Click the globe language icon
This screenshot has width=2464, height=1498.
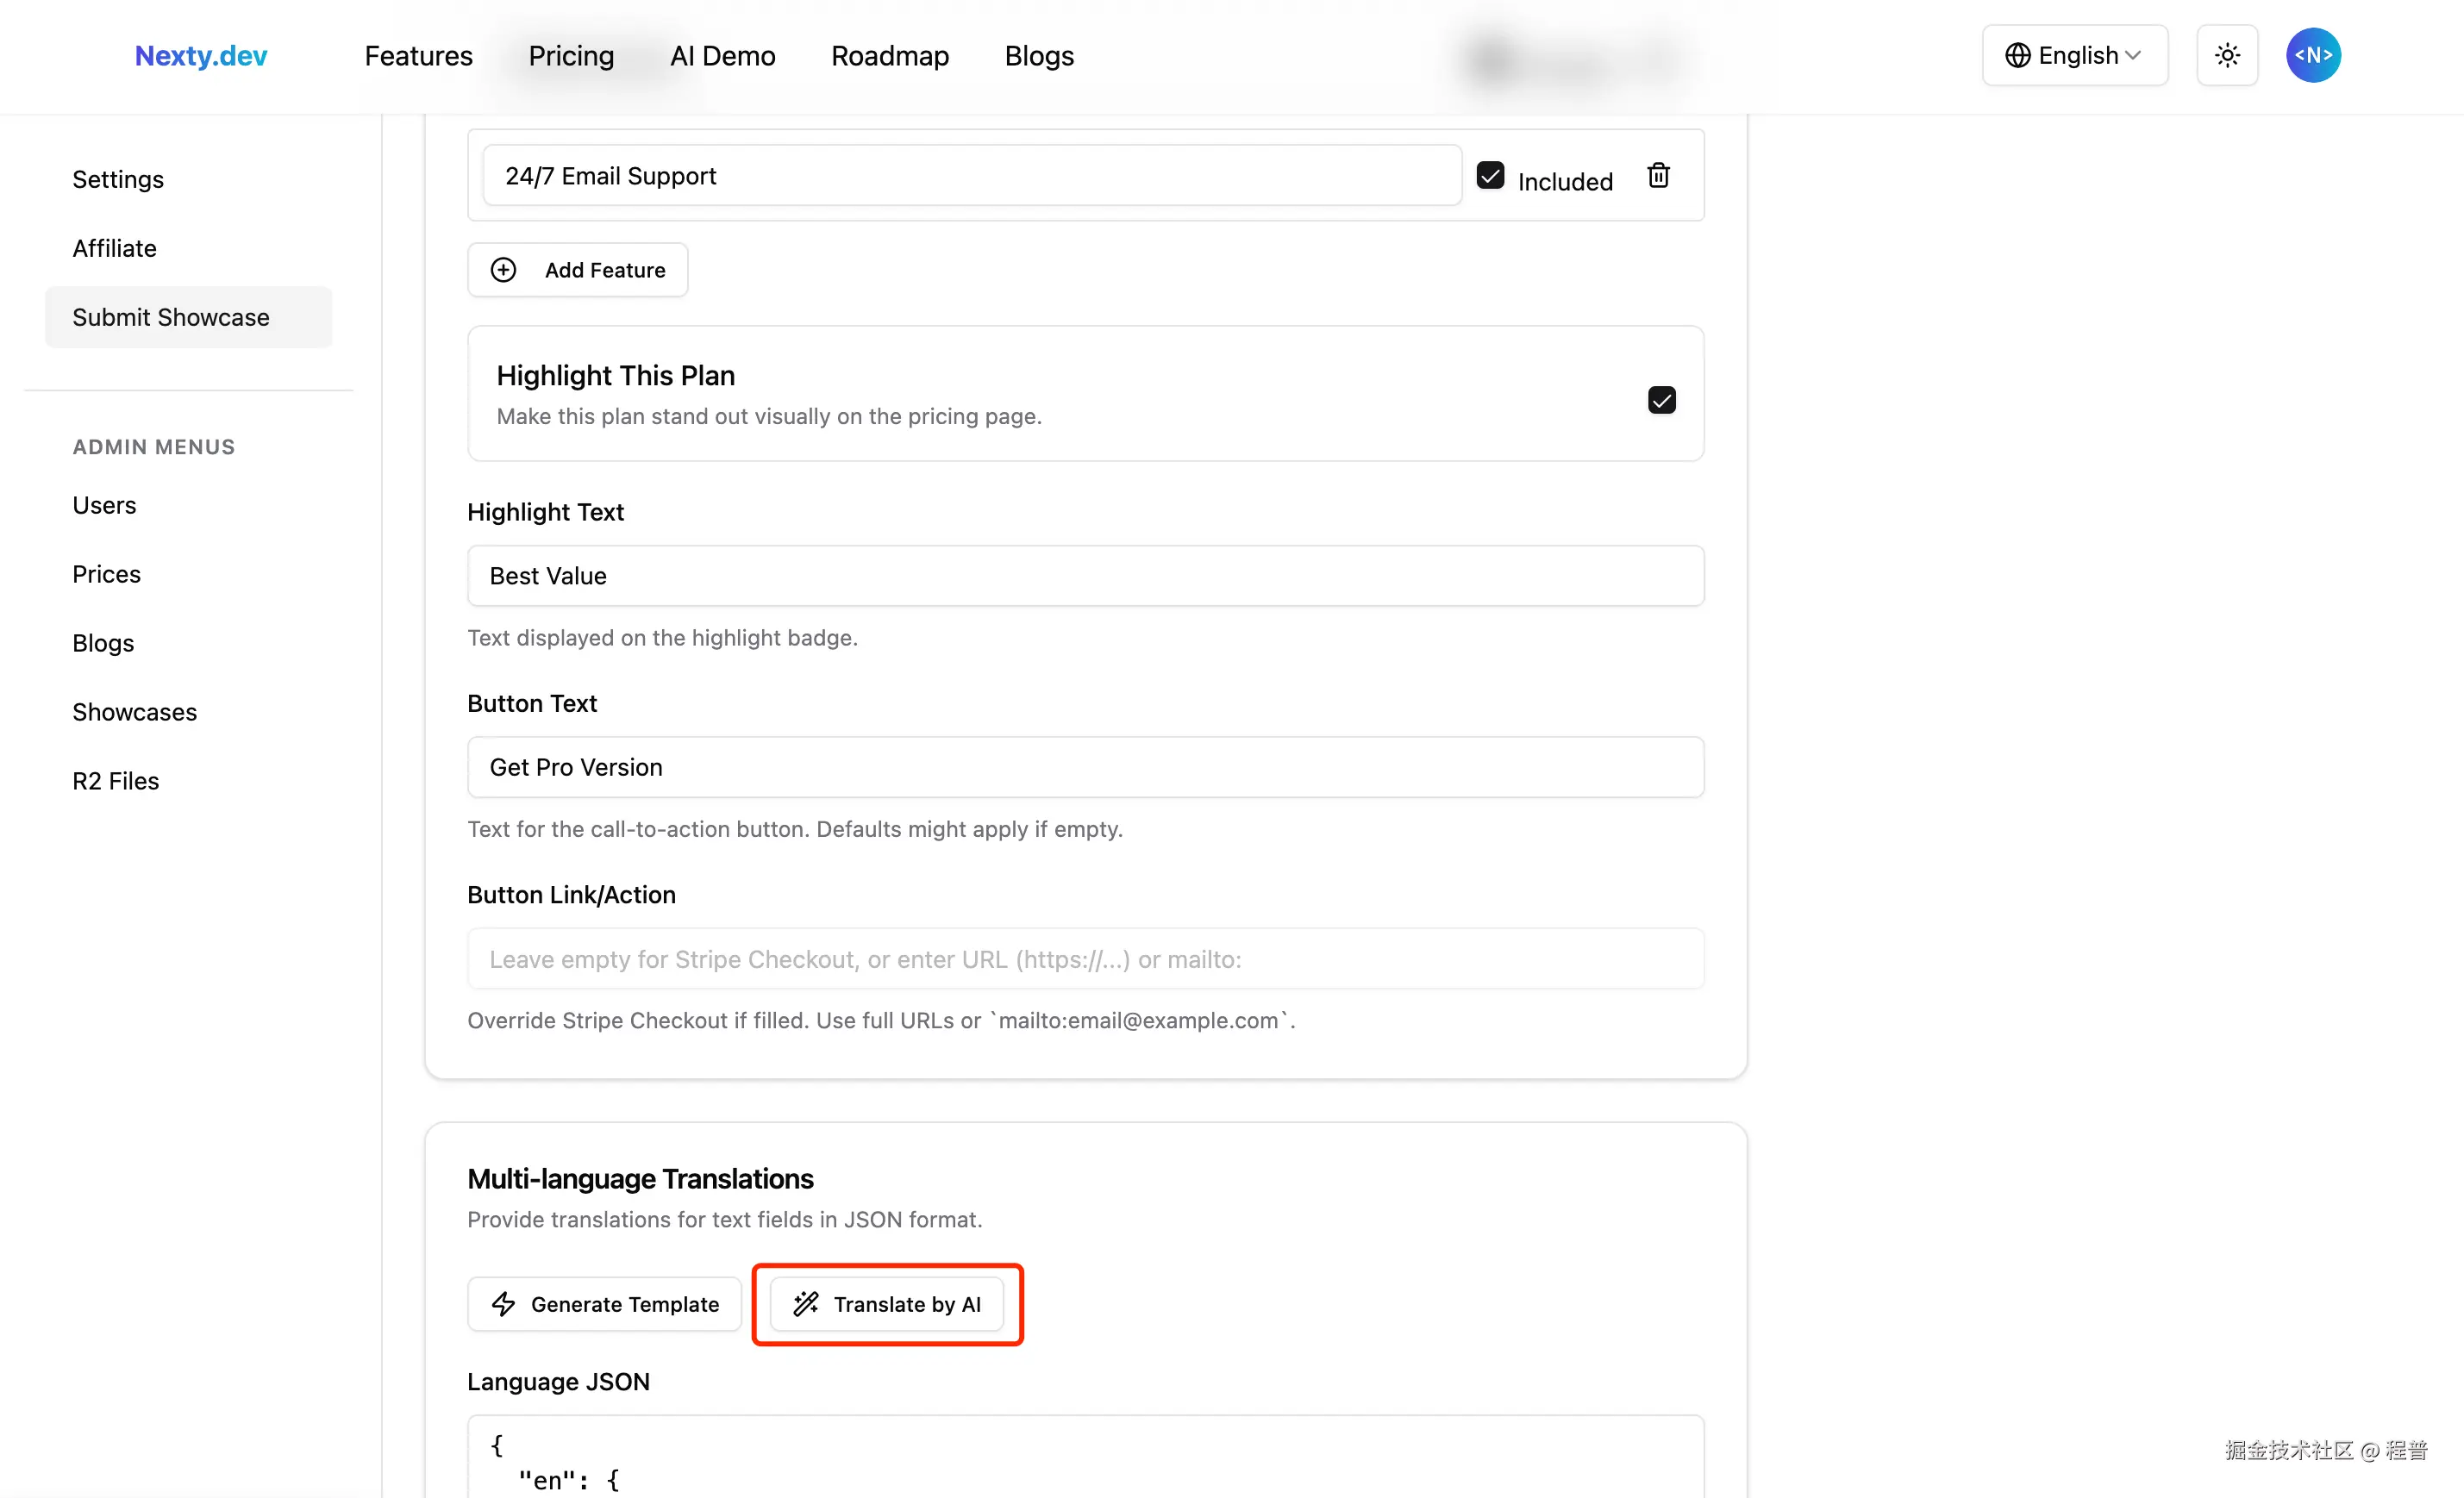[2017, 56]
